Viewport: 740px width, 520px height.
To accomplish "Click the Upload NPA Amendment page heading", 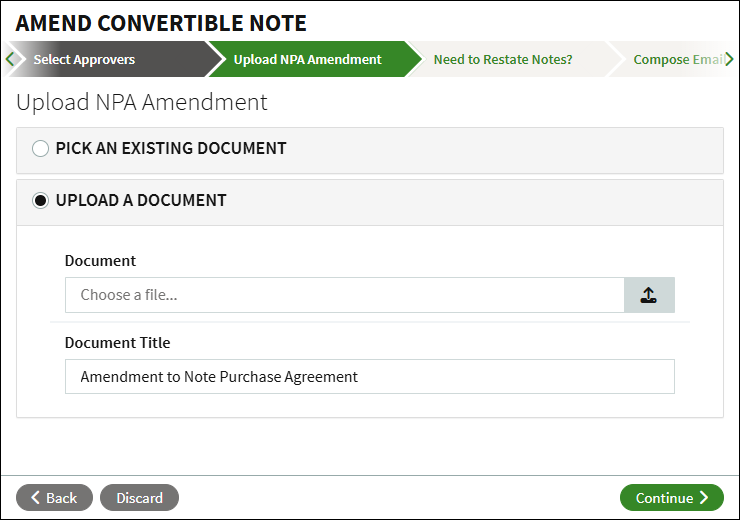I will click(141, 102).
